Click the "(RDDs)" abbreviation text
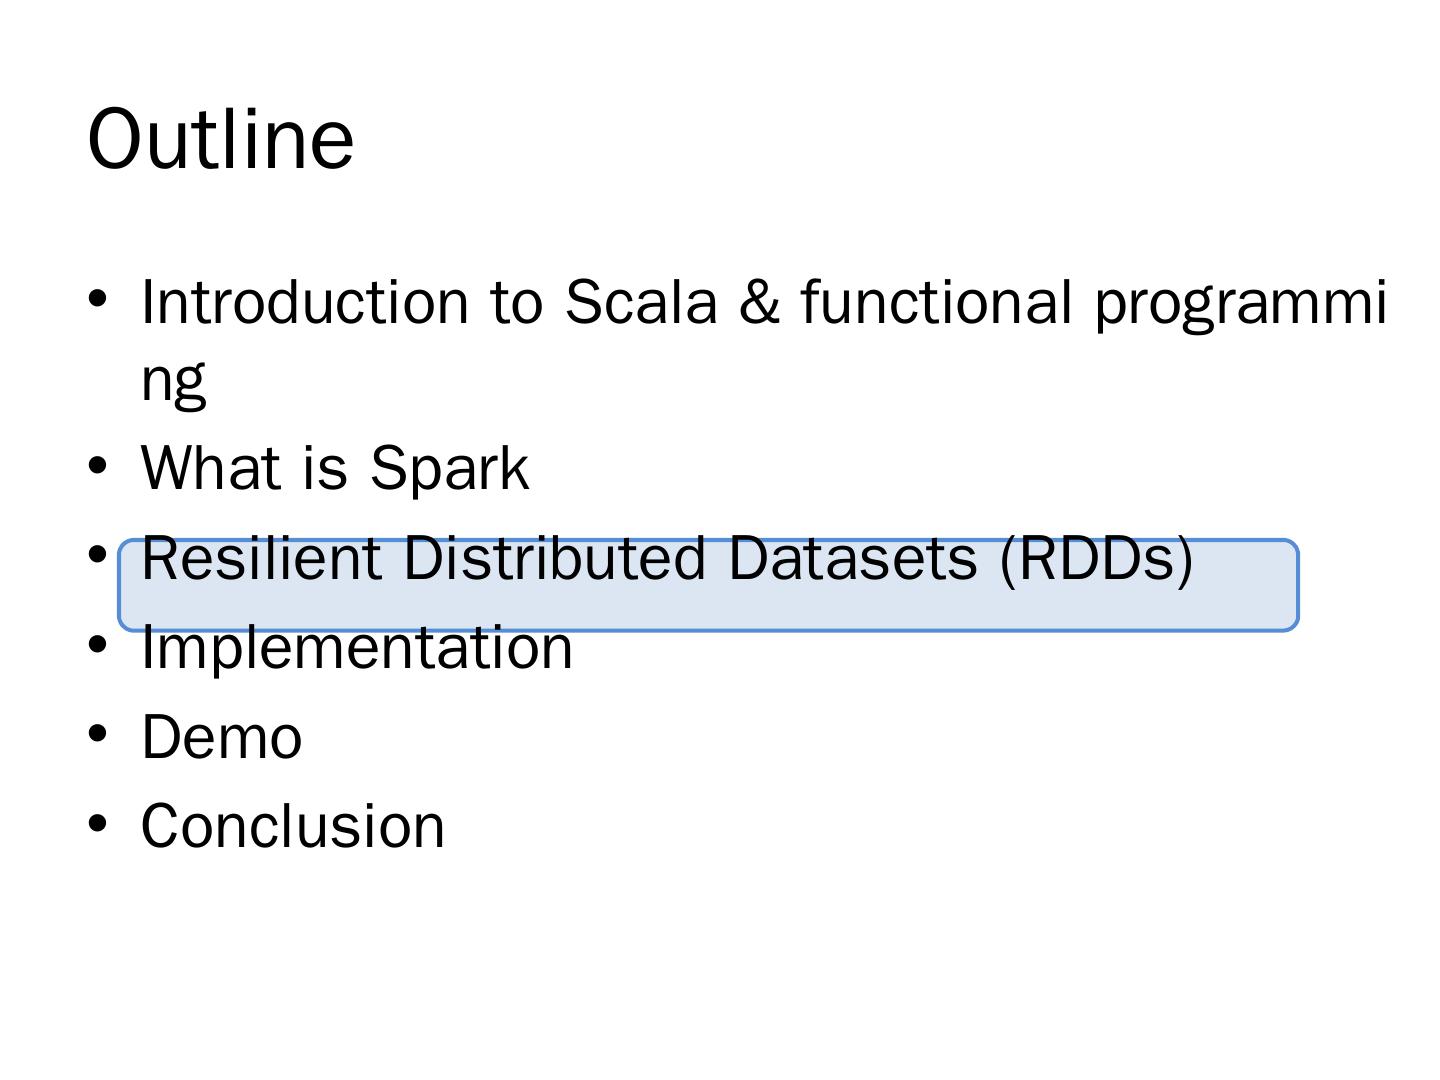 tap(1096, 558)
